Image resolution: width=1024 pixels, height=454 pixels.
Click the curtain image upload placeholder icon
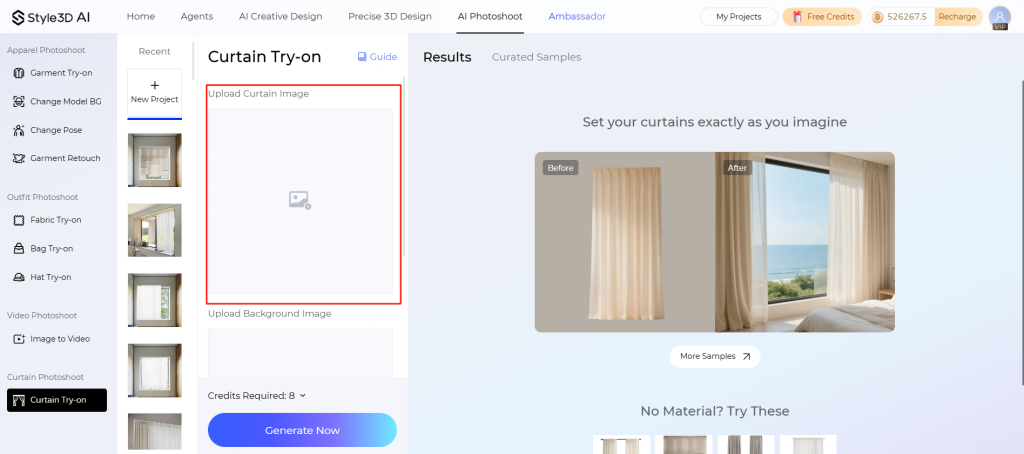click(300, 200)
